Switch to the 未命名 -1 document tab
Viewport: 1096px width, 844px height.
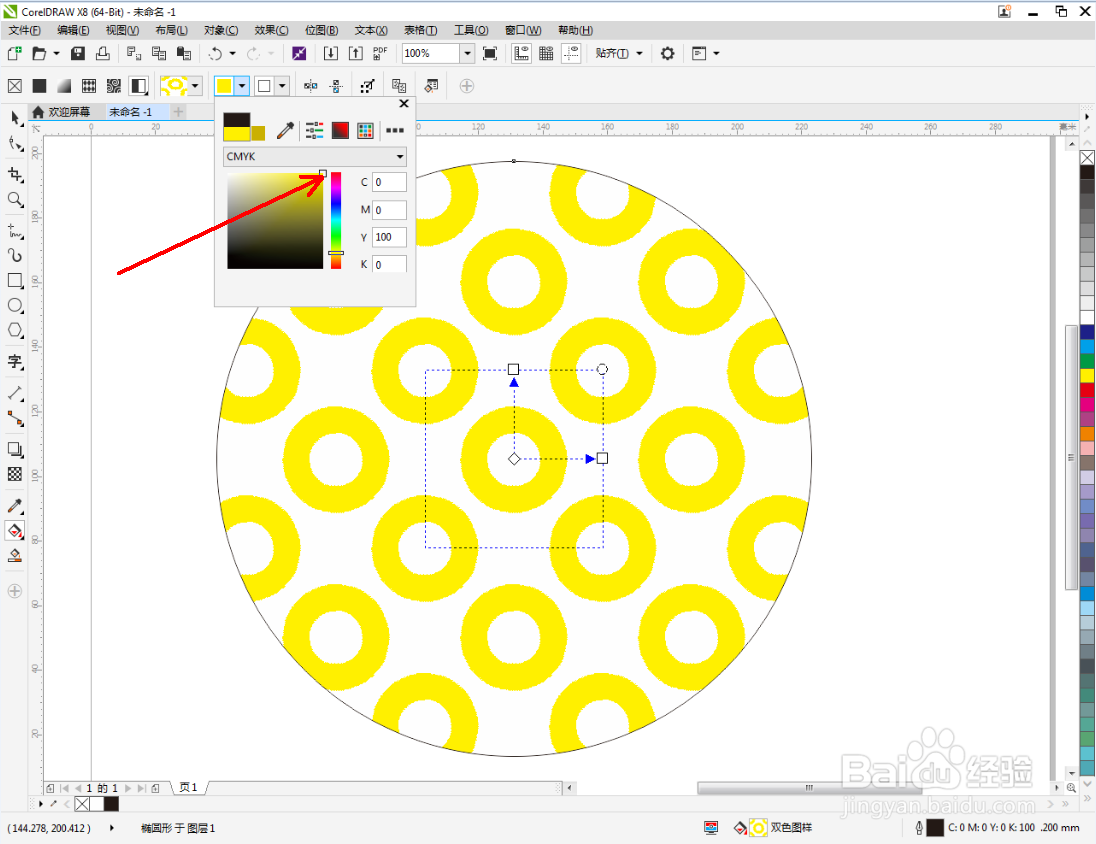click(131, 112)
